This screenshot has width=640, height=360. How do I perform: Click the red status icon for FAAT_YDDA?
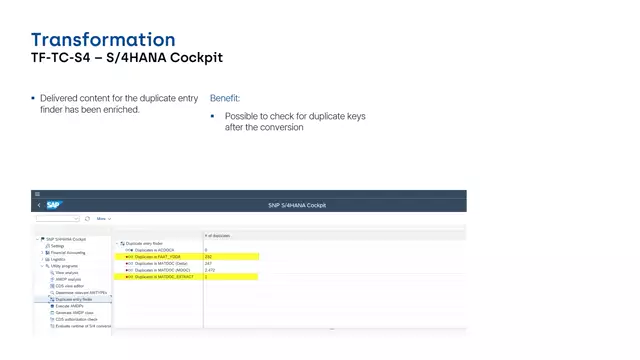(x=129, y=257)
